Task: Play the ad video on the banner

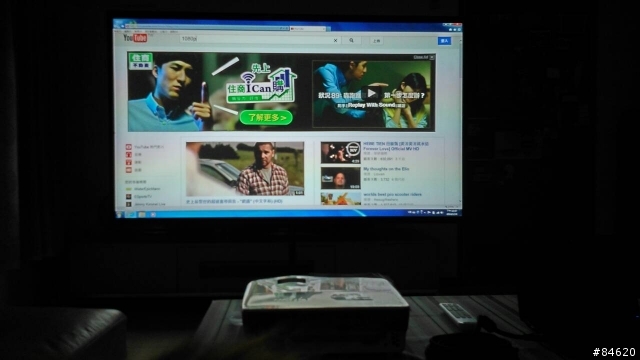Action: tap(371, 93)
